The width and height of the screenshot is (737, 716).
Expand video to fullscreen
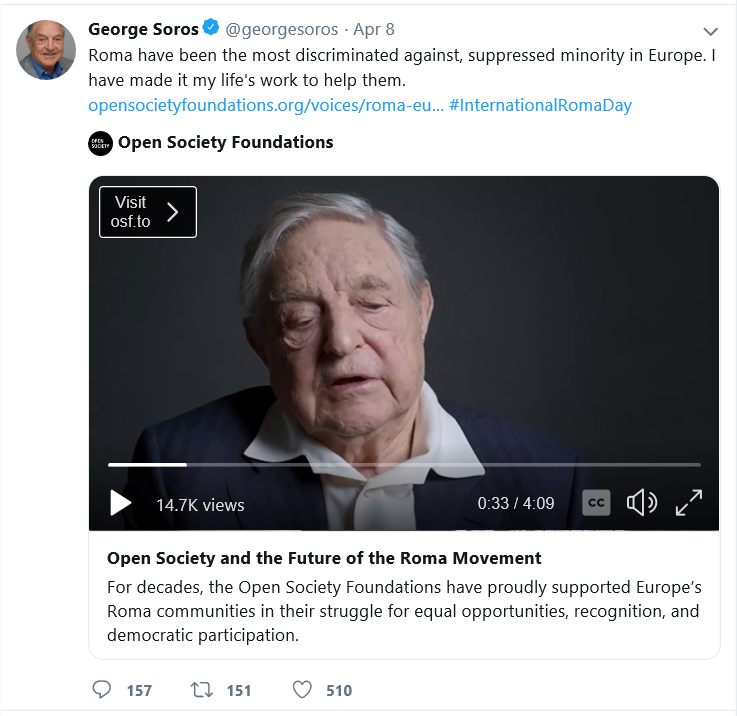pos(689,503)
